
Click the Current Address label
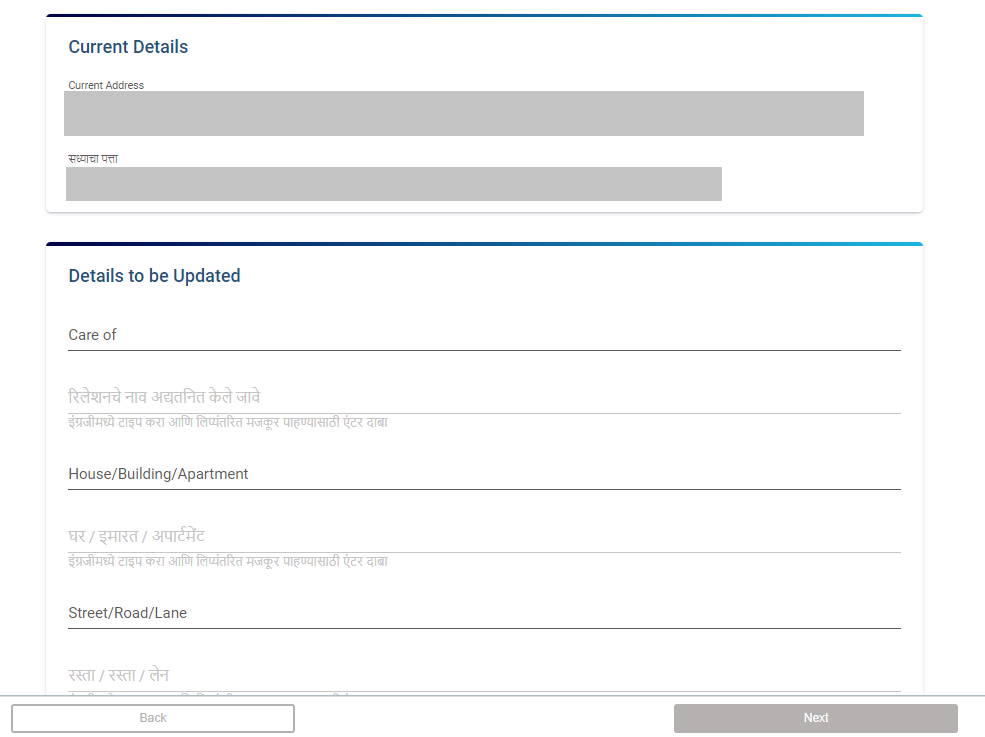[x=106, y=85]
